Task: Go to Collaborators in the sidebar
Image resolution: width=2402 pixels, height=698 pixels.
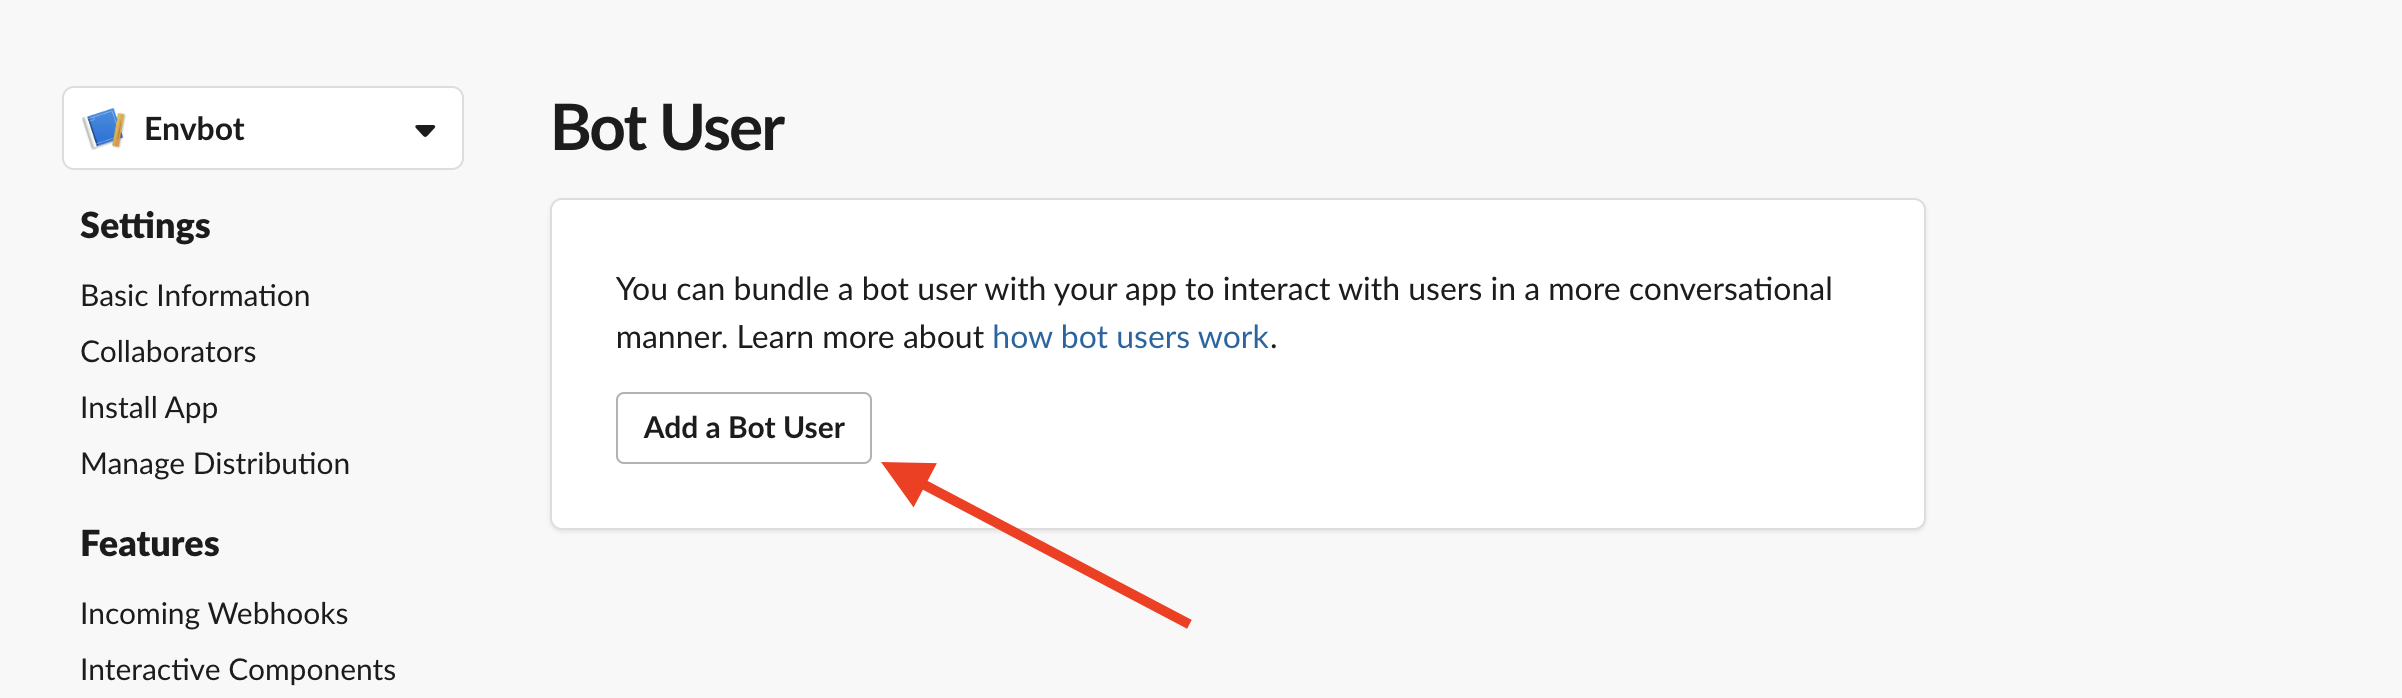Action: (x=168, y=352)
